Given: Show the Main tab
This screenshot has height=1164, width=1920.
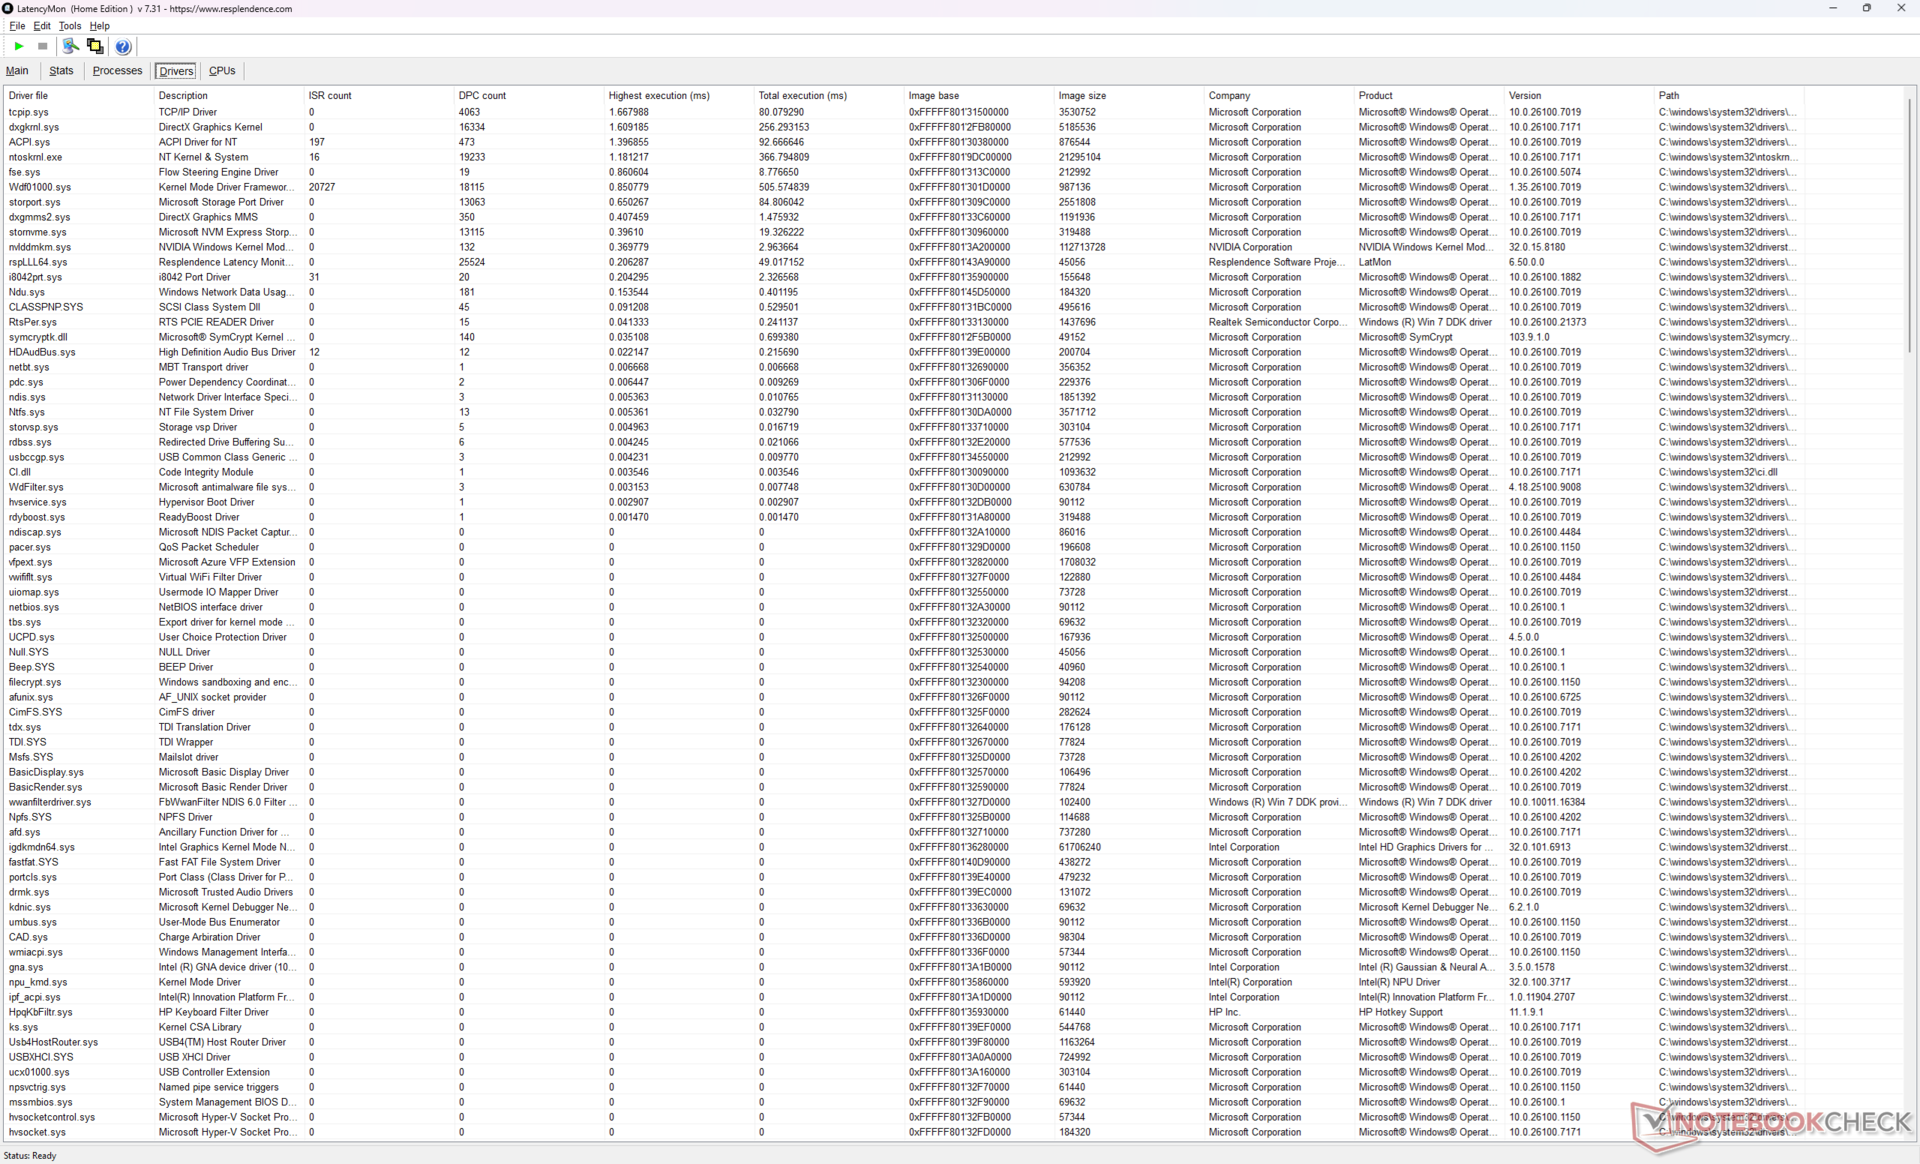Looking at the screenshot, I should click(17, 71).
